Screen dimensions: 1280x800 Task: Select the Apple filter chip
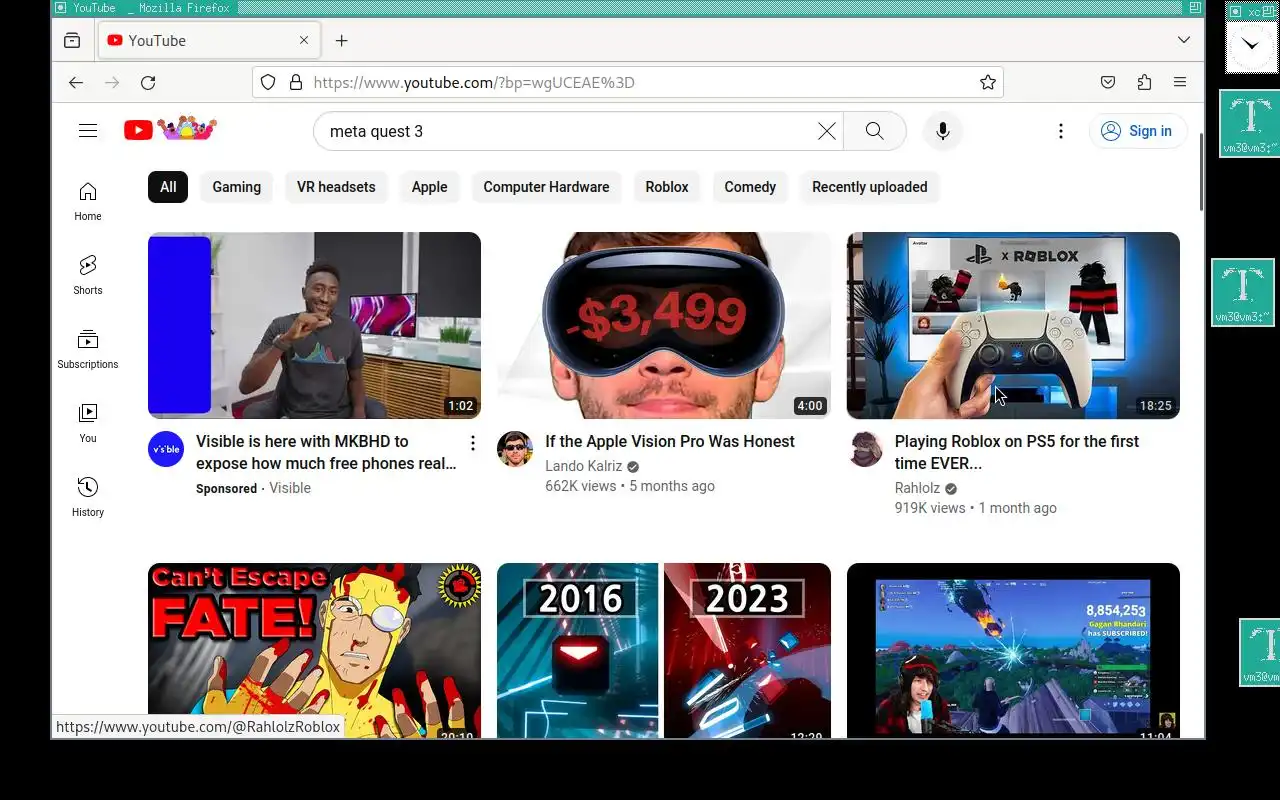[x=430, y=187]
